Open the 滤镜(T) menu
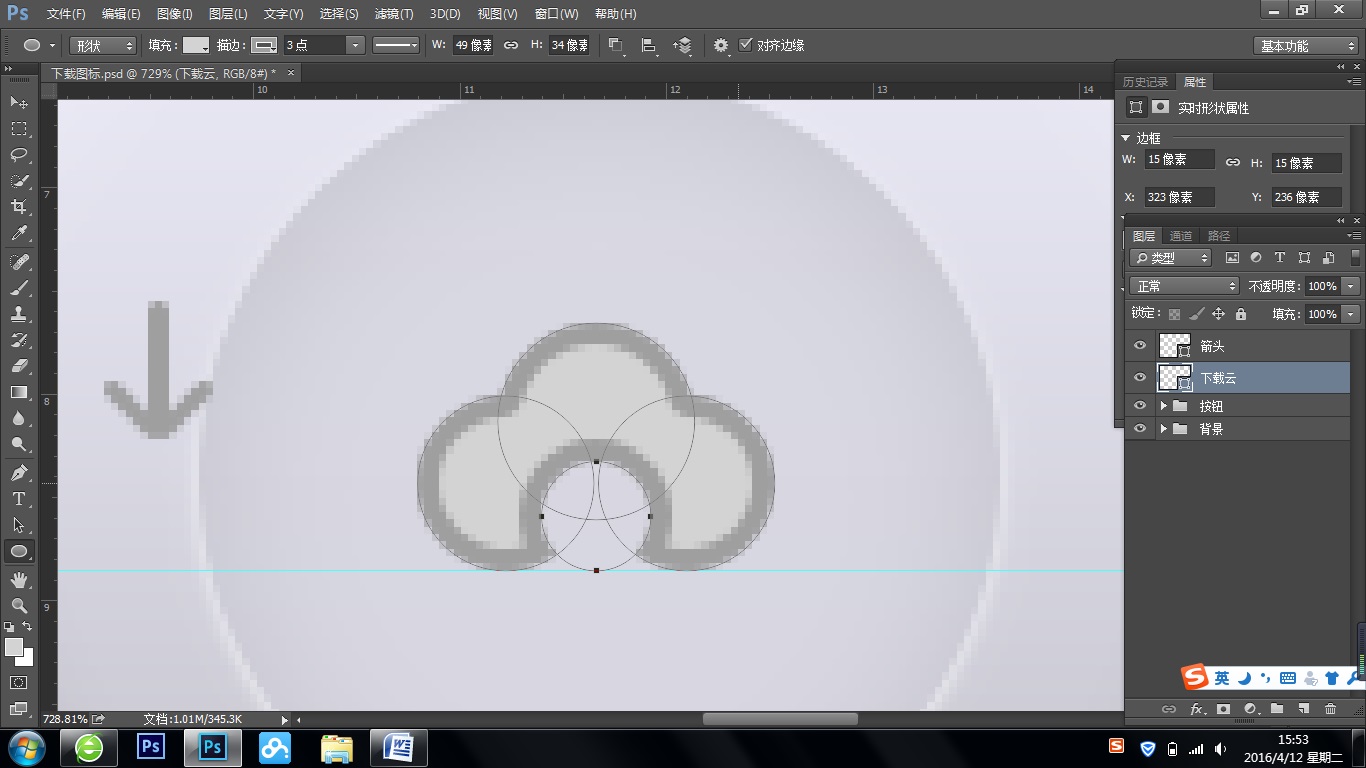1366x768 pixels. pos(393,14)
